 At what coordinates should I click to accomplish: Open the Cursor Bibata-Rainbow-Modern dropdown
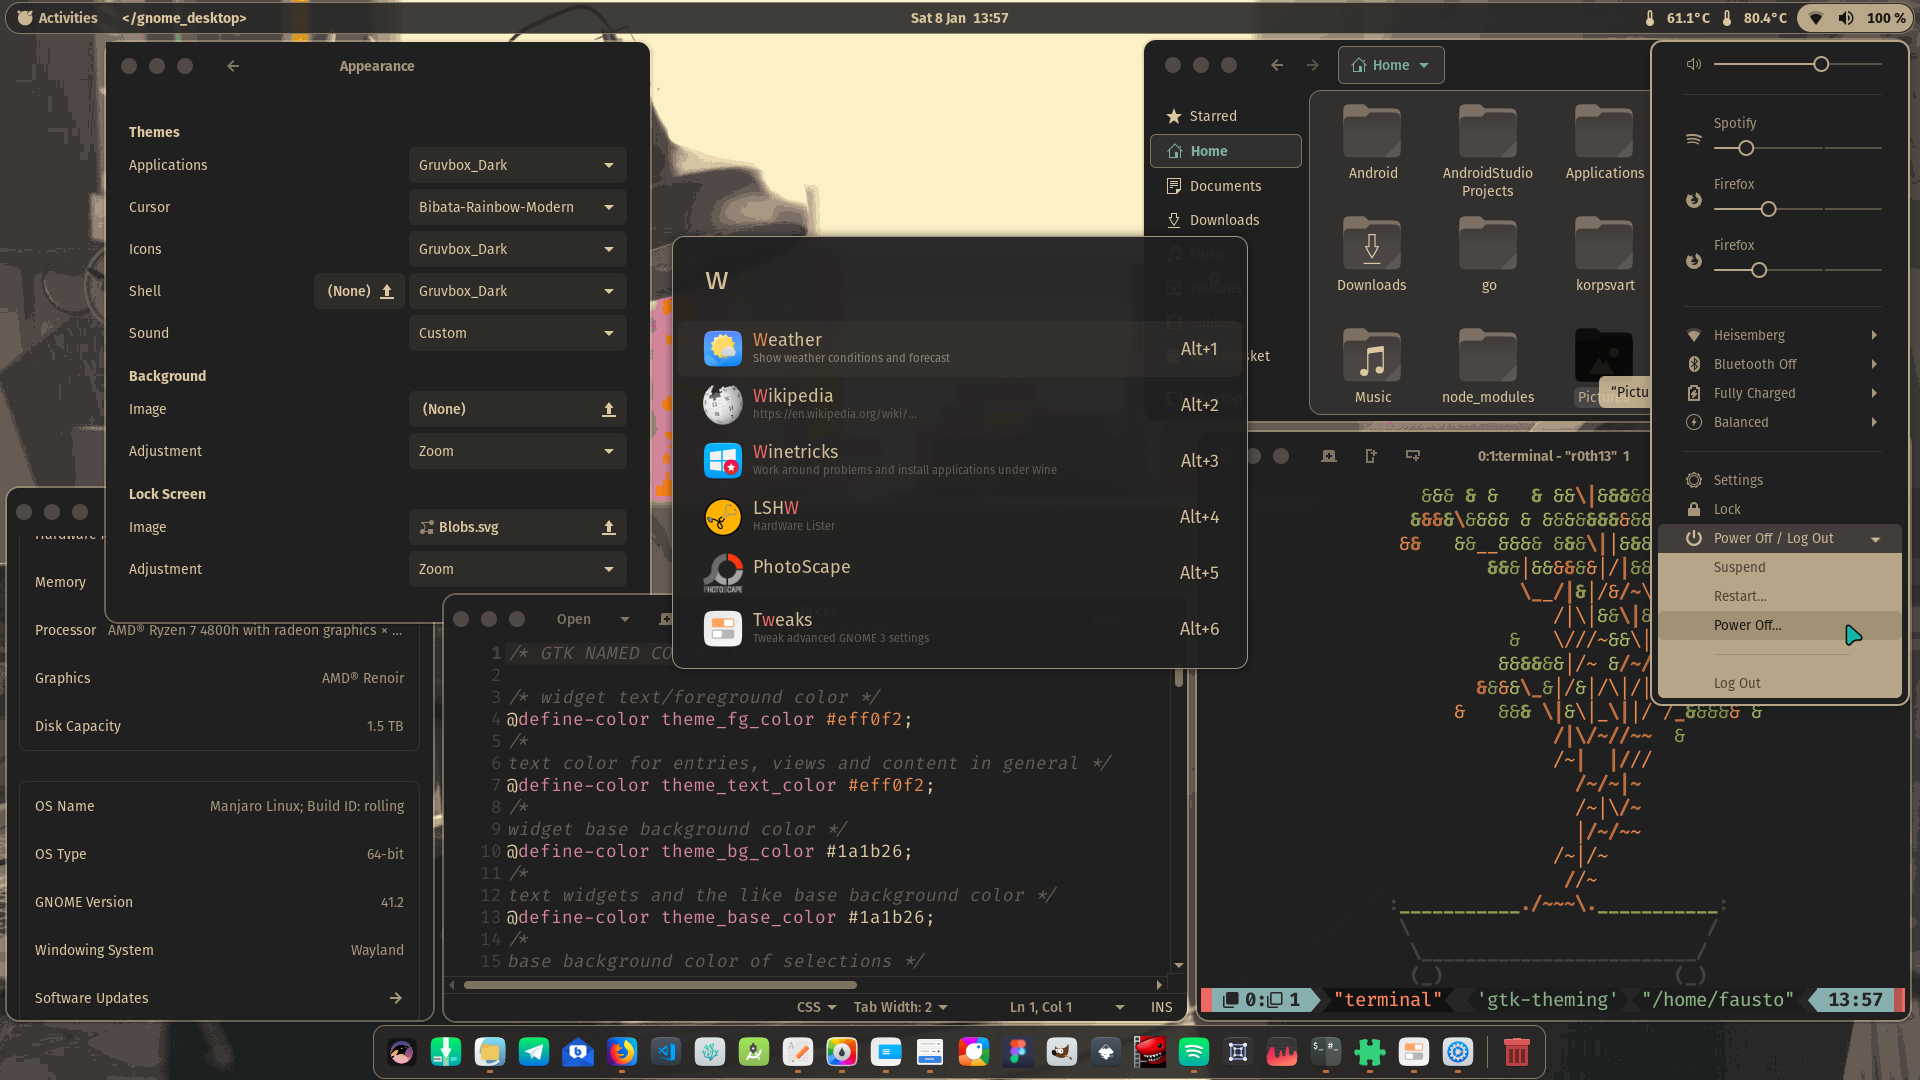(518, 207)
